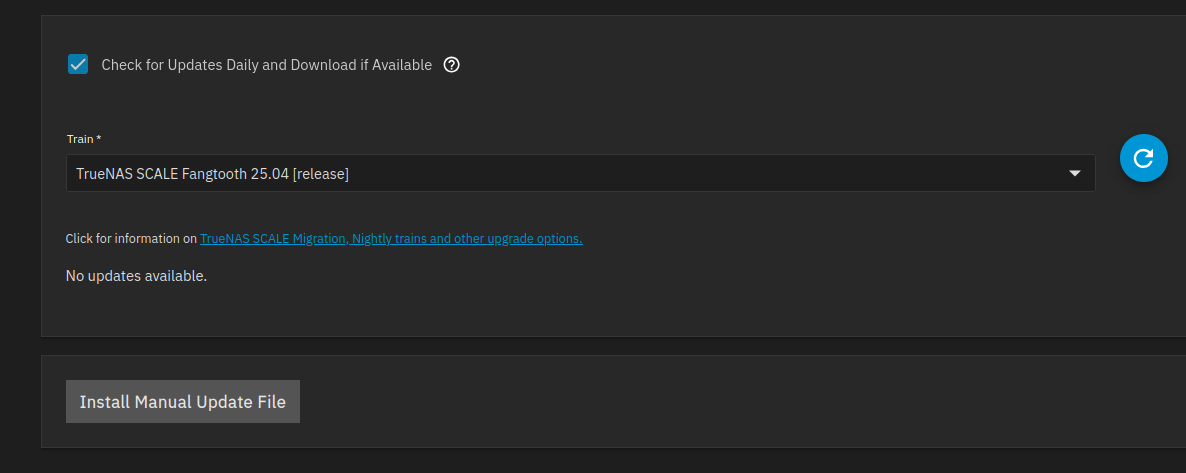Click the checkmark icon beside Check for Updates

78,65
